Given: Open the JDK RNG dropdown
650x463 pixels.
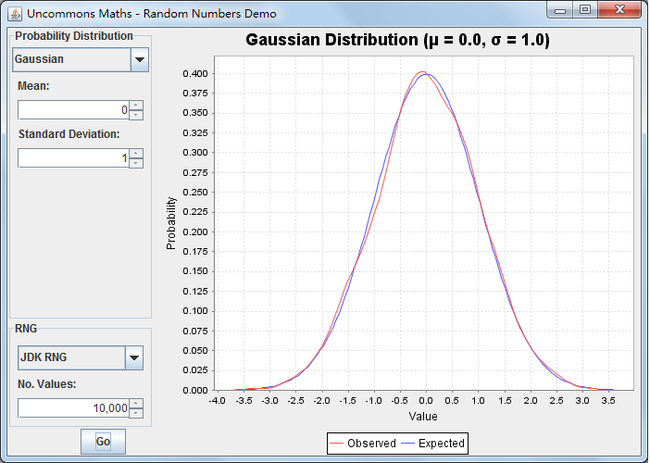Looking at the screenshot, I should (x=80, y=358).
